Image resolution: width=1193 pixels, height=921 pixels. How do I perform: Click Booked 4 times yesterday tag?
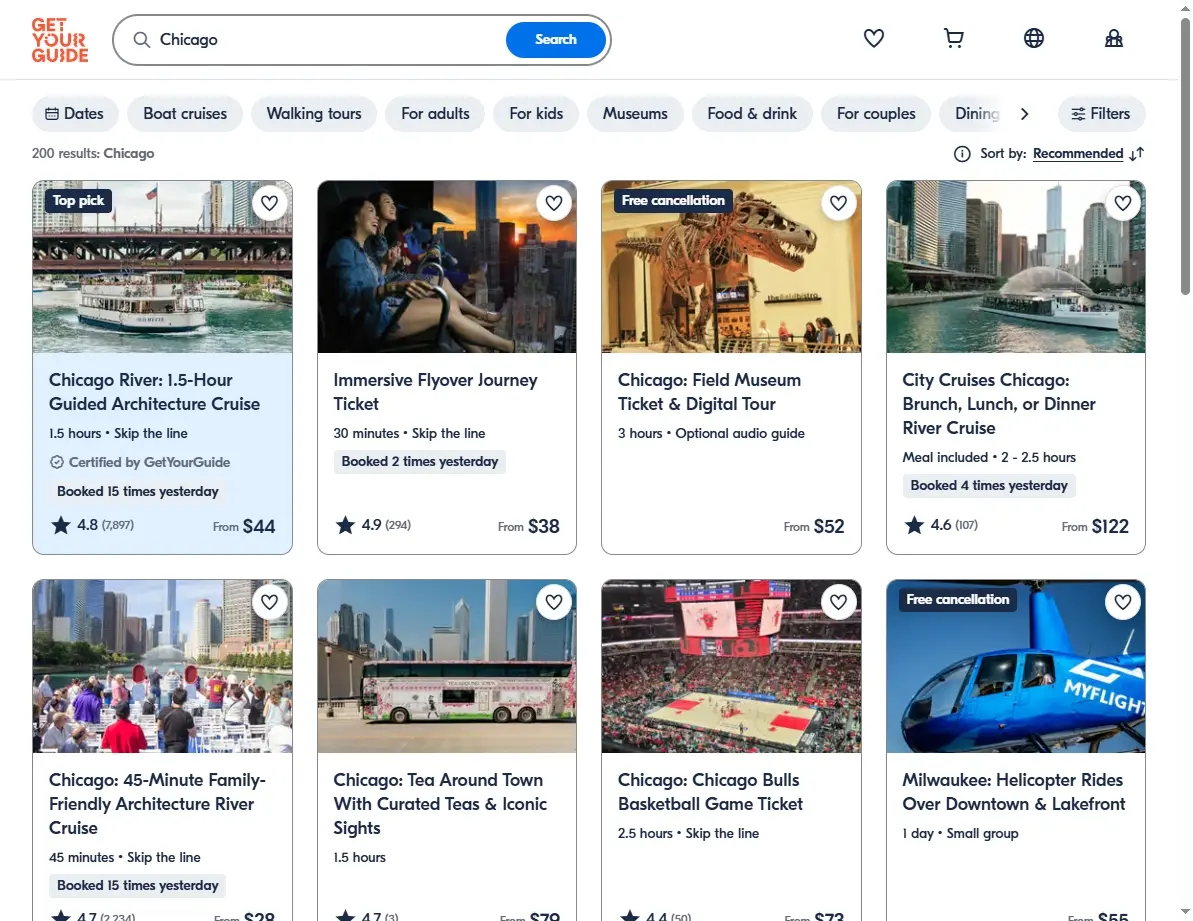[x=989, y=486]
